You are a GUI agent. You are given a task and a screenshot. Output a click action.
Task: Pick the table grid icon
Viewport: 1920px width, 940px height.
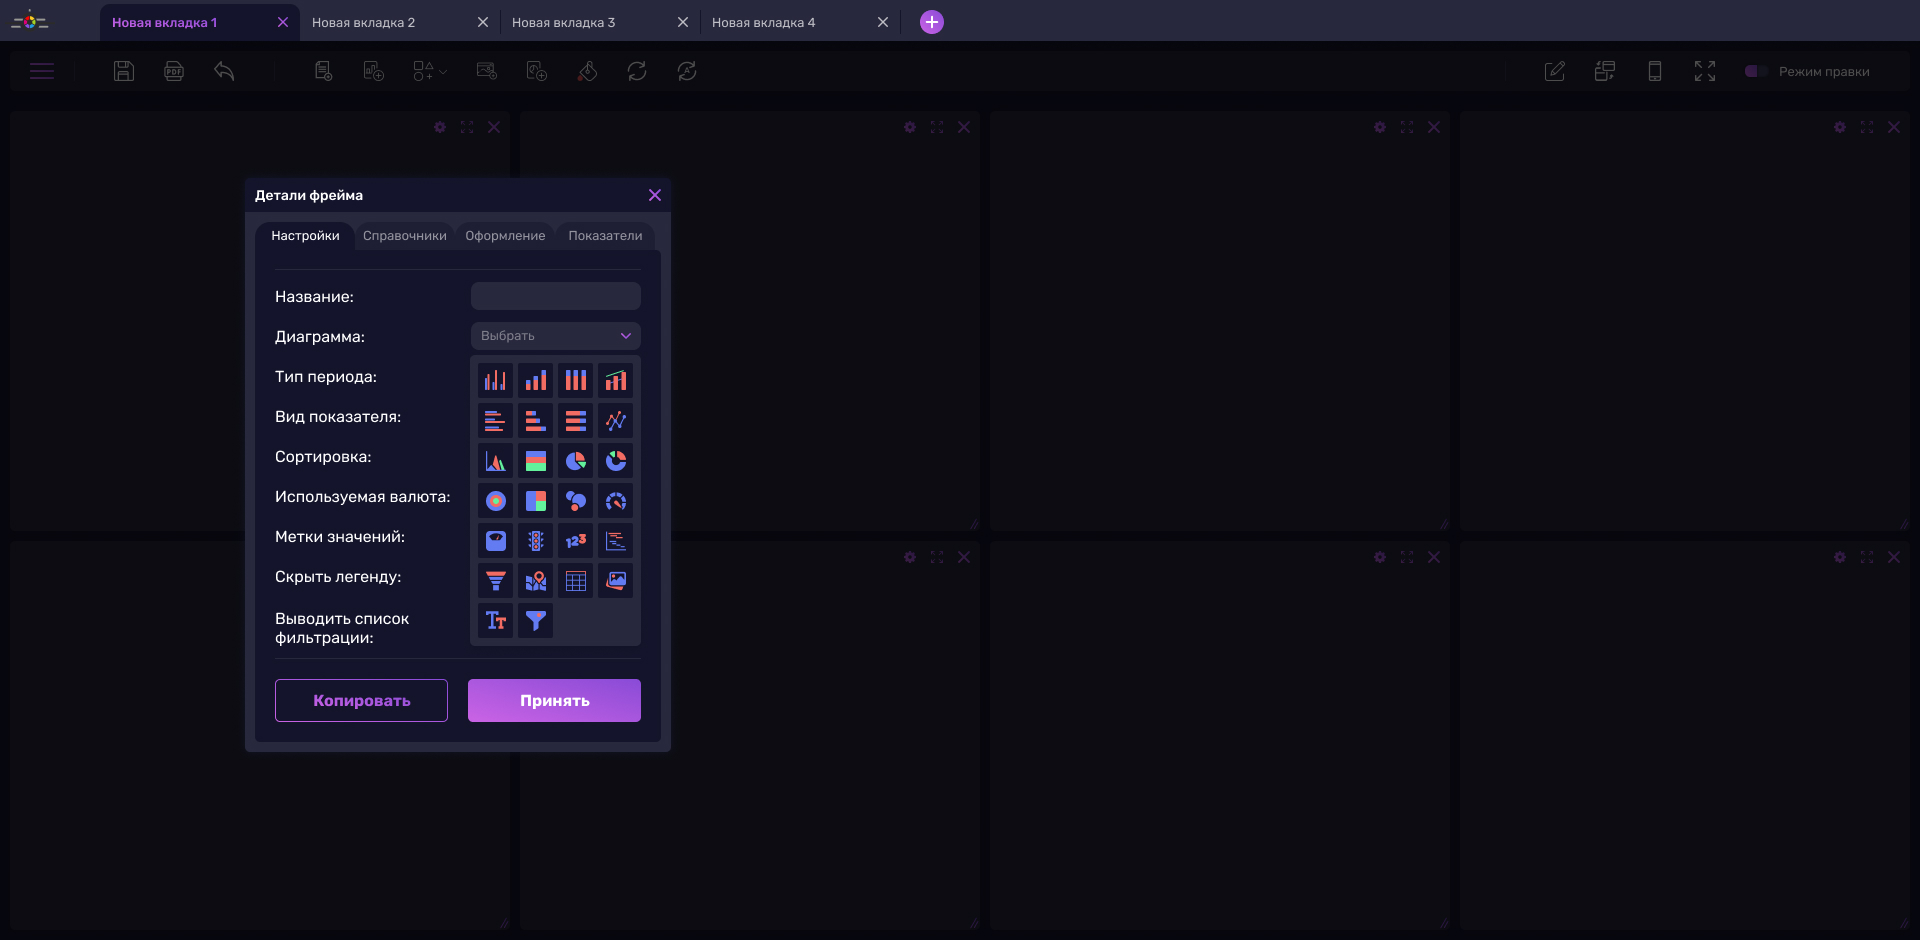(x=576, y=581)
